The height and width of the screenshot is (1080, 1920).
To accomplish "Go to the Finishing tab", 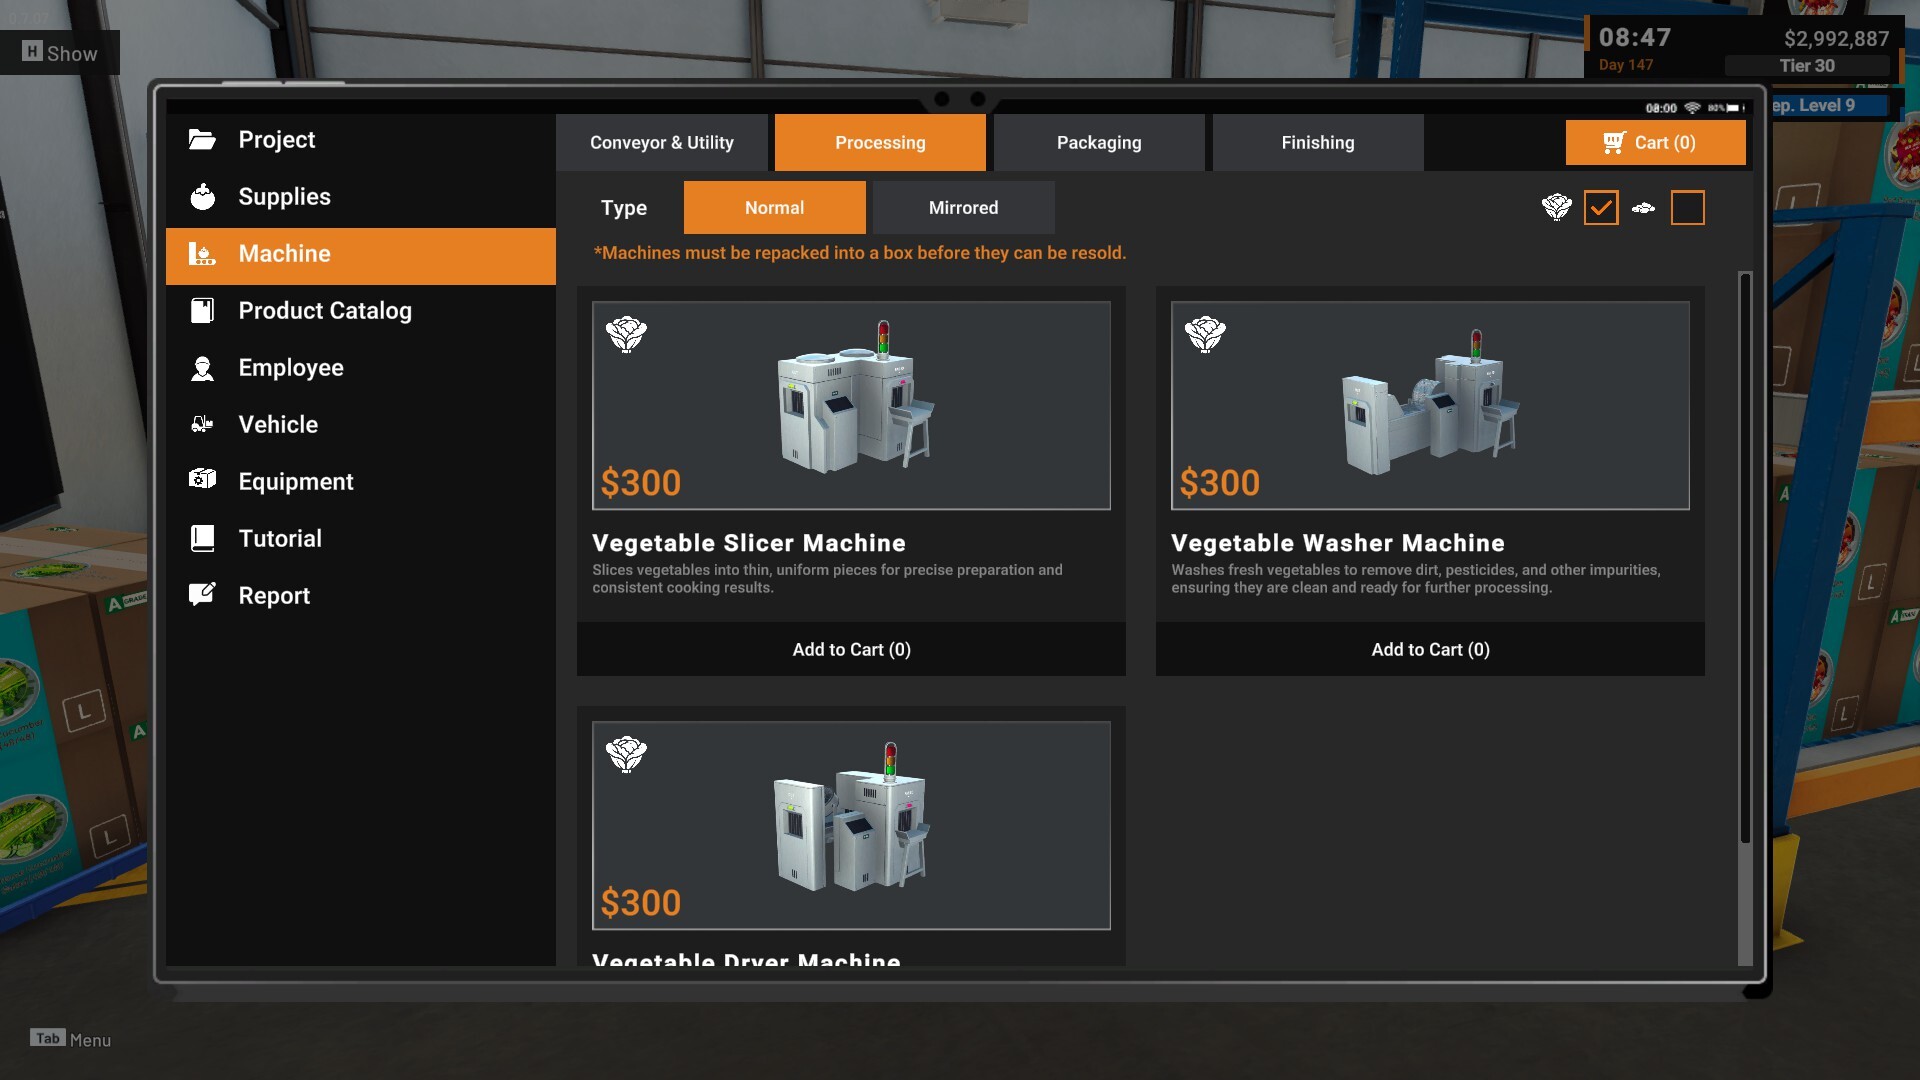I will (1317, 143).
